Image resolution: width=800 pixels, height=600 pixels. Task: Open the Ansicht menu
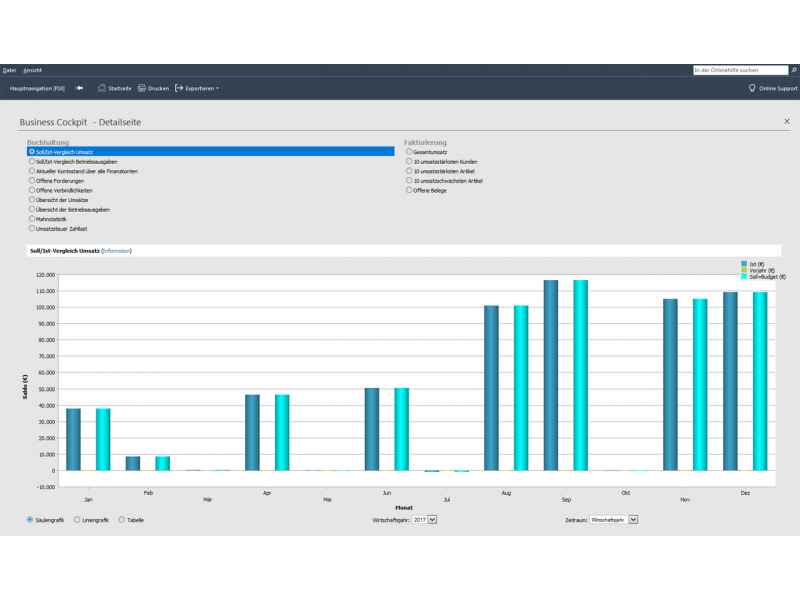tap(32, 70)
